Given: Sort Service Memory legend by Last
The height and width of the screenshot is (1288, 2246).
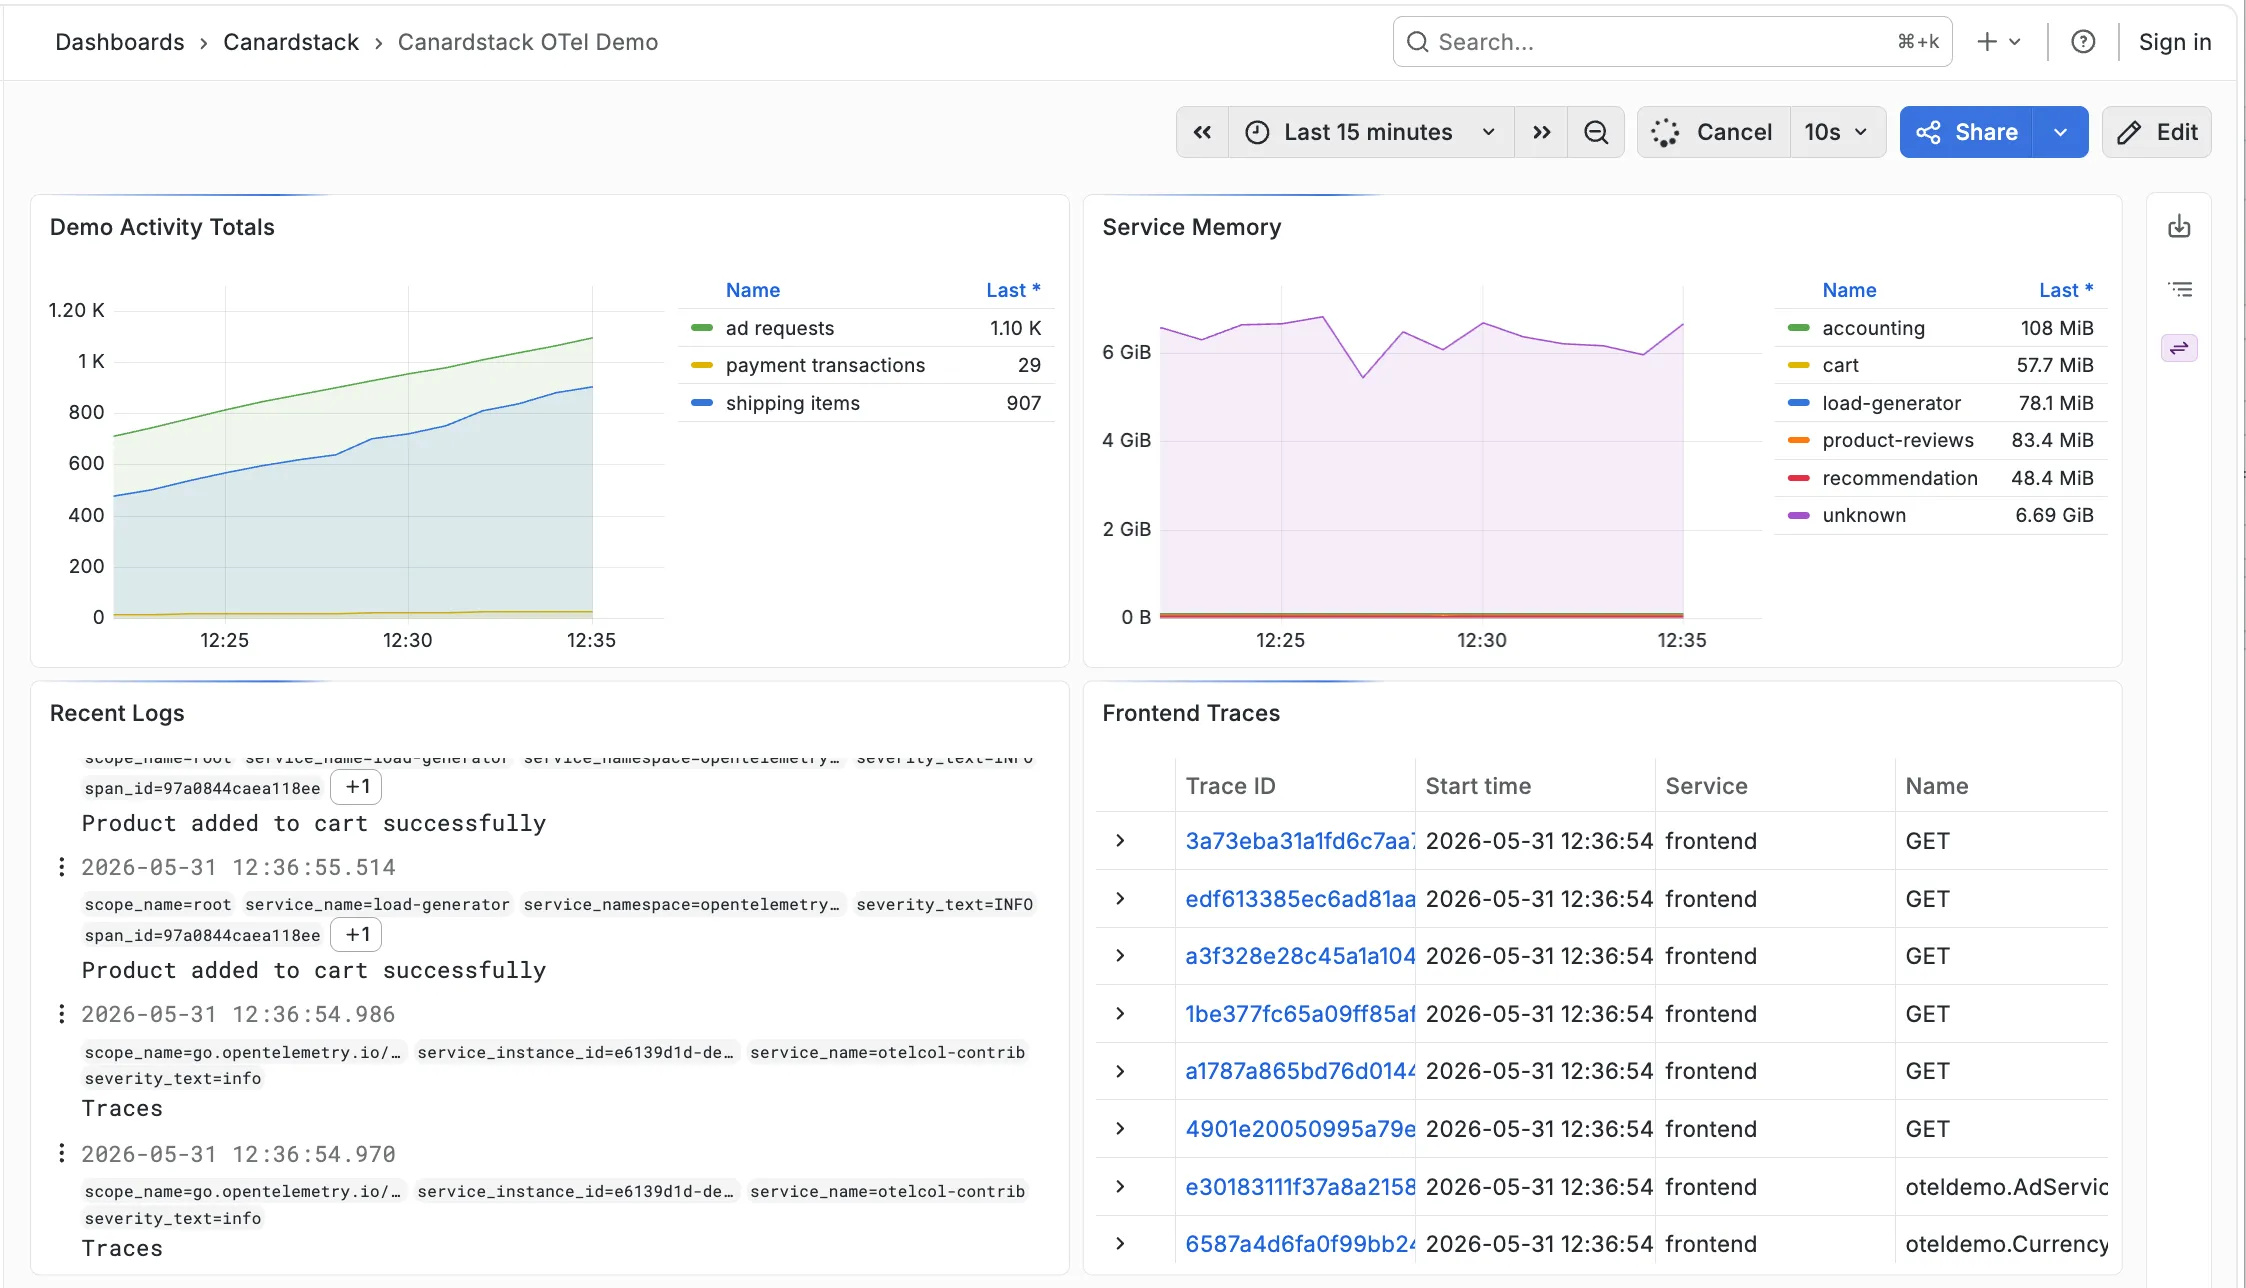Looking at the screenshot, I should click(x=2066, y=290).
